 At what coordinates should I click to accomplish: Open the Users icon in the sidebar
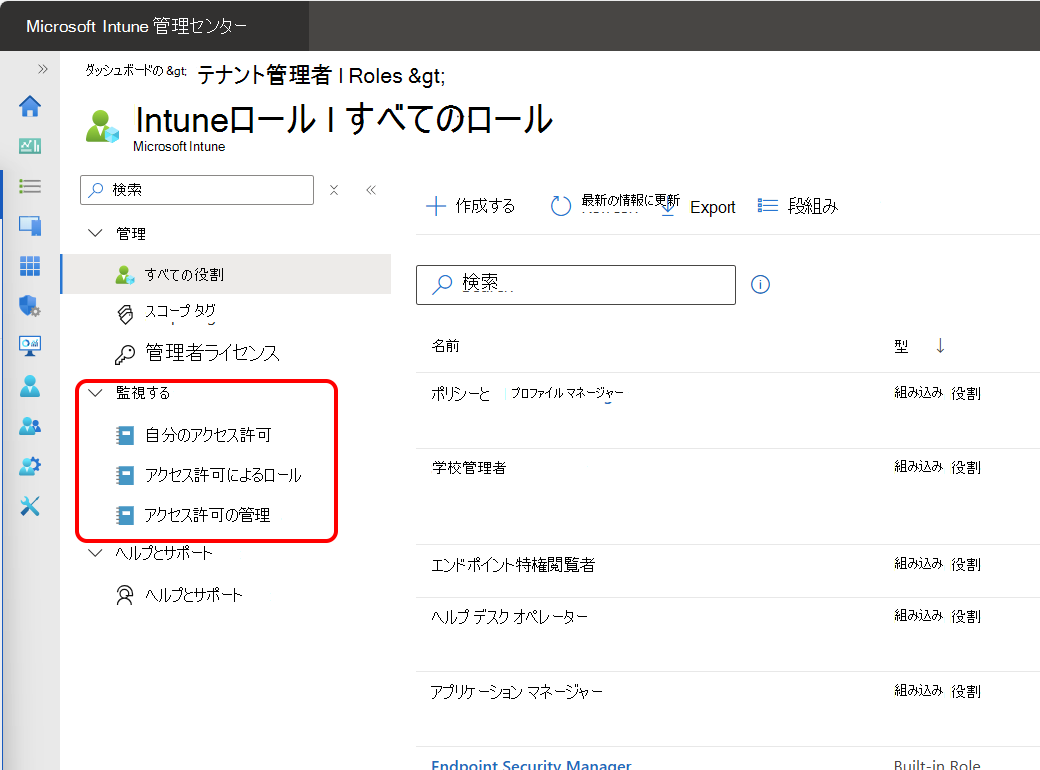pos(30,386)
